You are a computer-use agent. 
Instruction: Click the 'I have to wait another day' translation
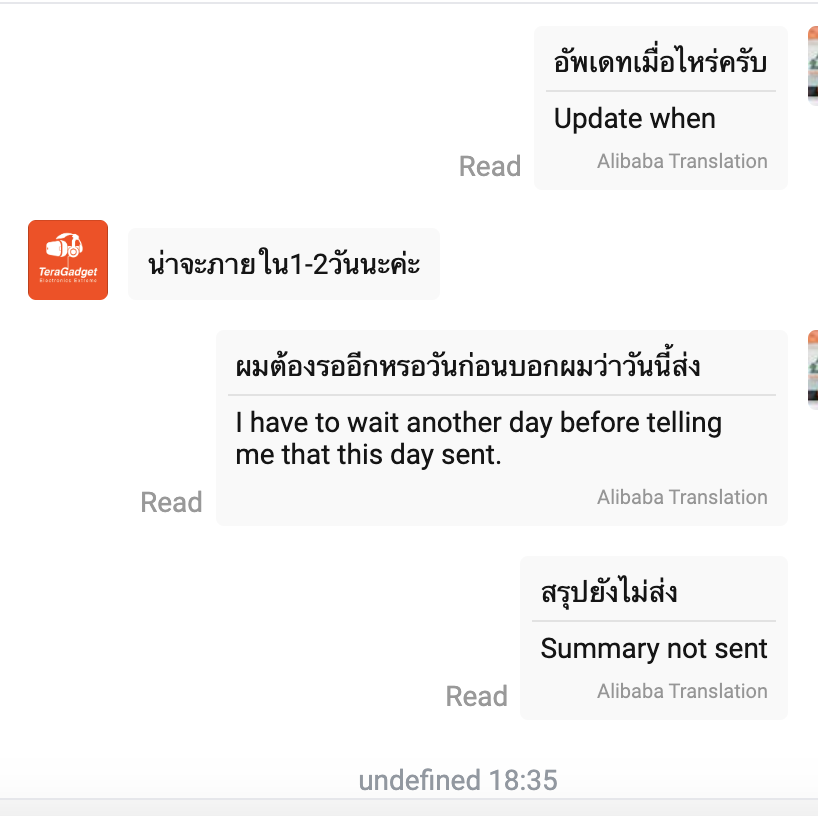click(478, 438)
